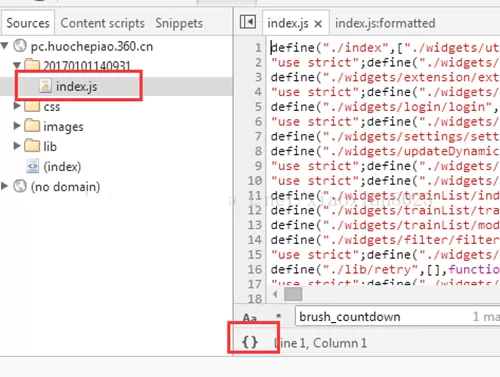Select the index.js file icon
The width and height of the screenshot is (500, 377).
tap(46, 86)
